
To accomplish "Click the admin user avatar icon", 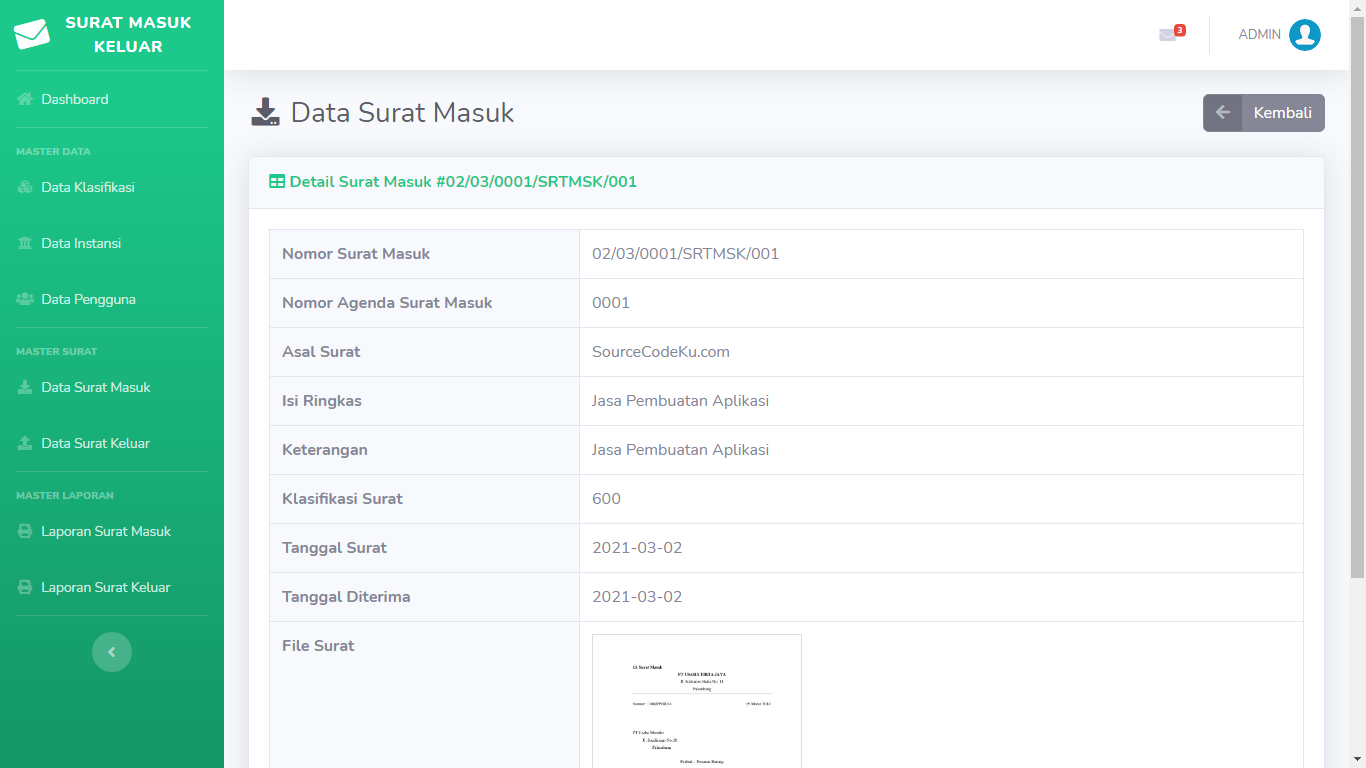I will 1305,35.
